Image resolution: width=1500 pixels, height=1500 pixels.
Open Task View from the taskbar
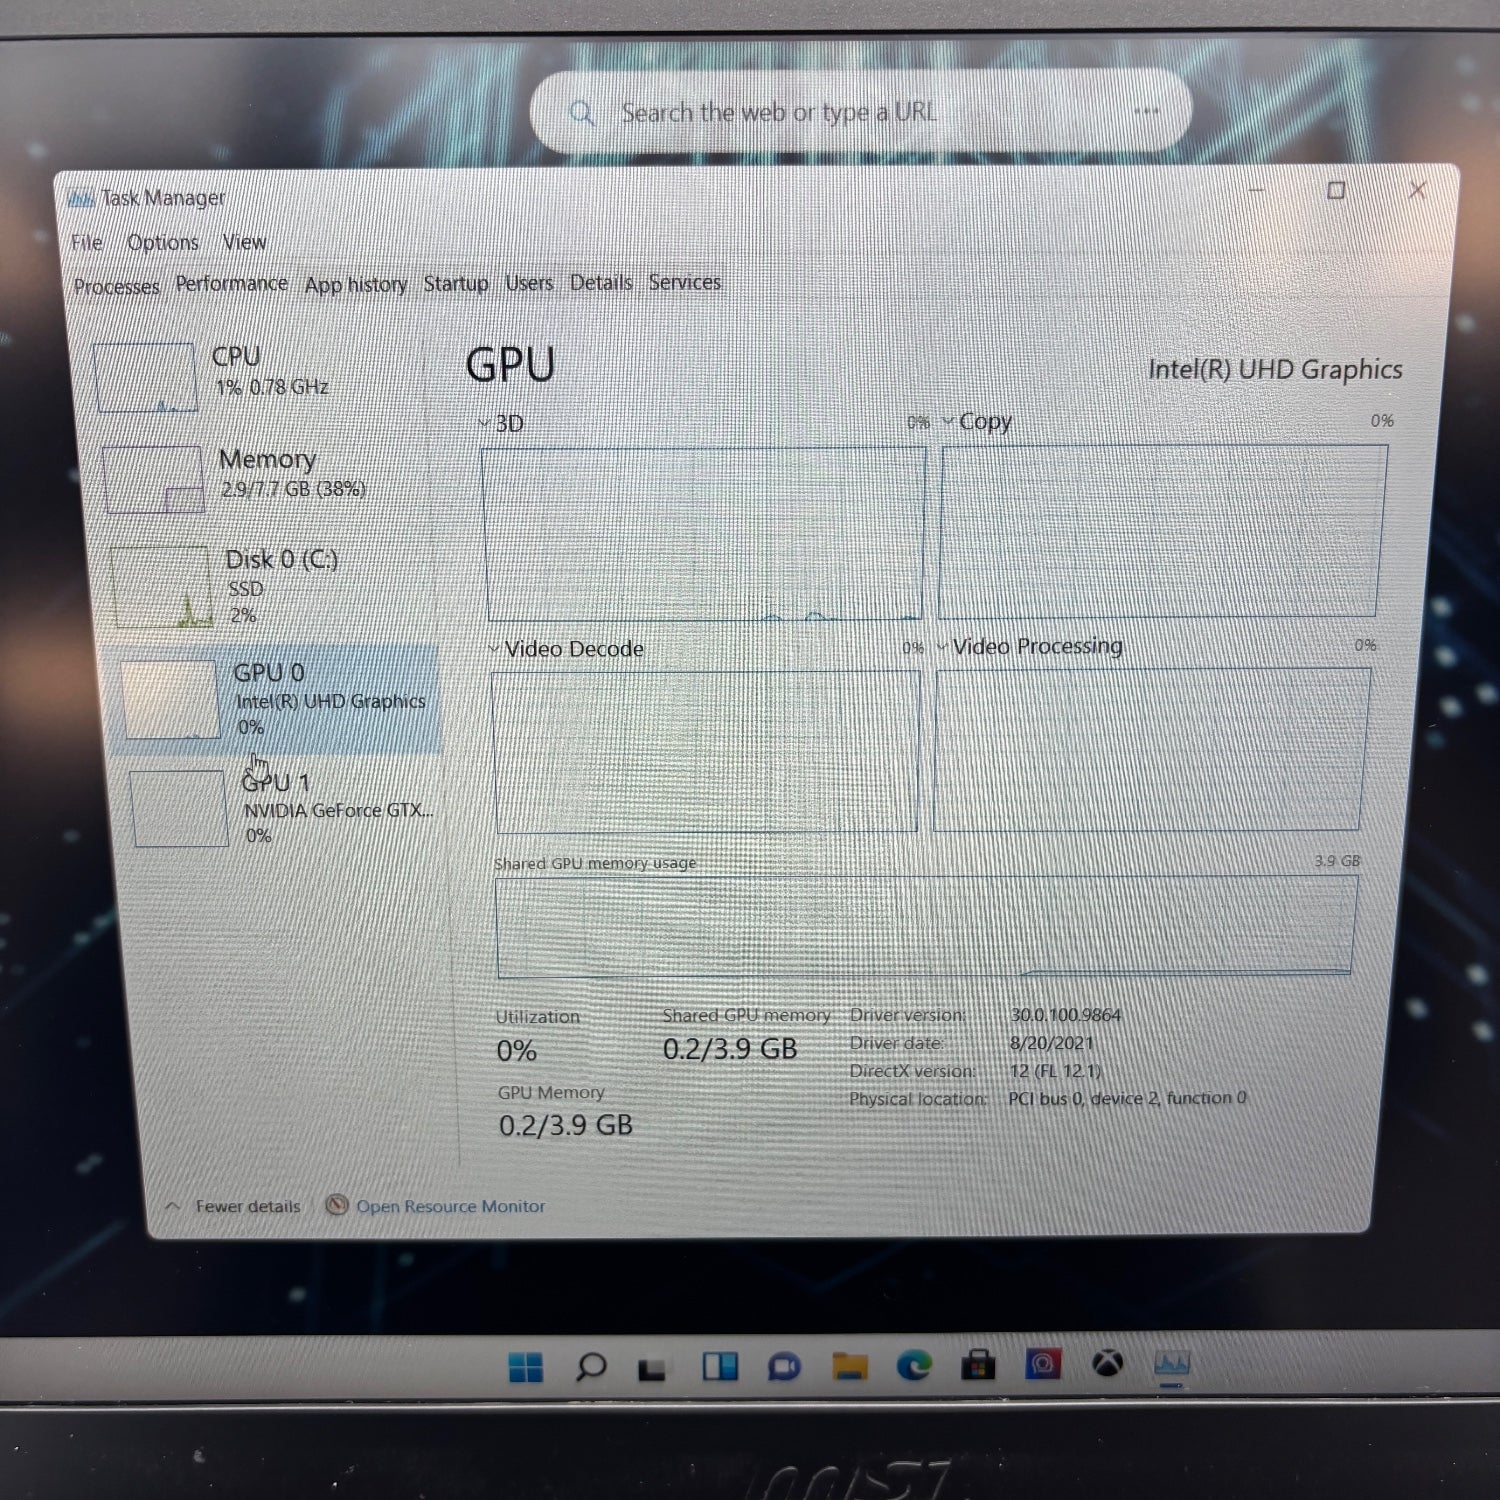click(x=653, y=1367)
